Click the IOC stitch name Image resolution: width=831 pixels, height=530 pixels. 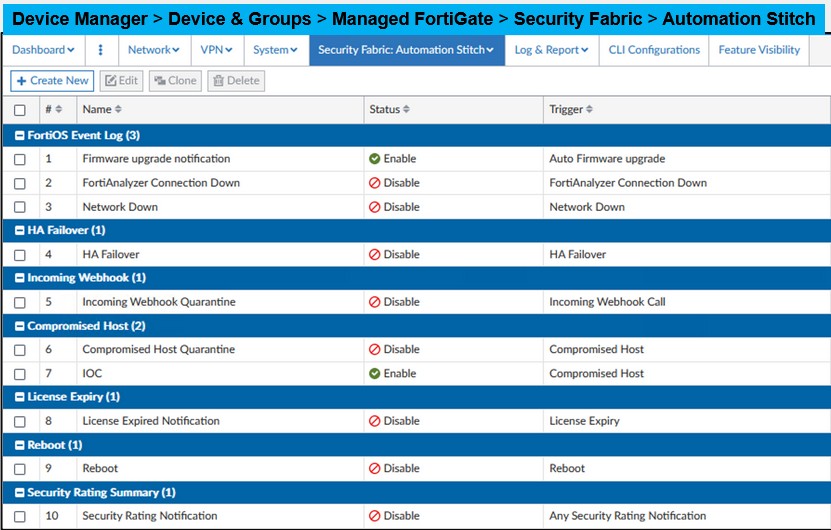(x=92, y=373)
